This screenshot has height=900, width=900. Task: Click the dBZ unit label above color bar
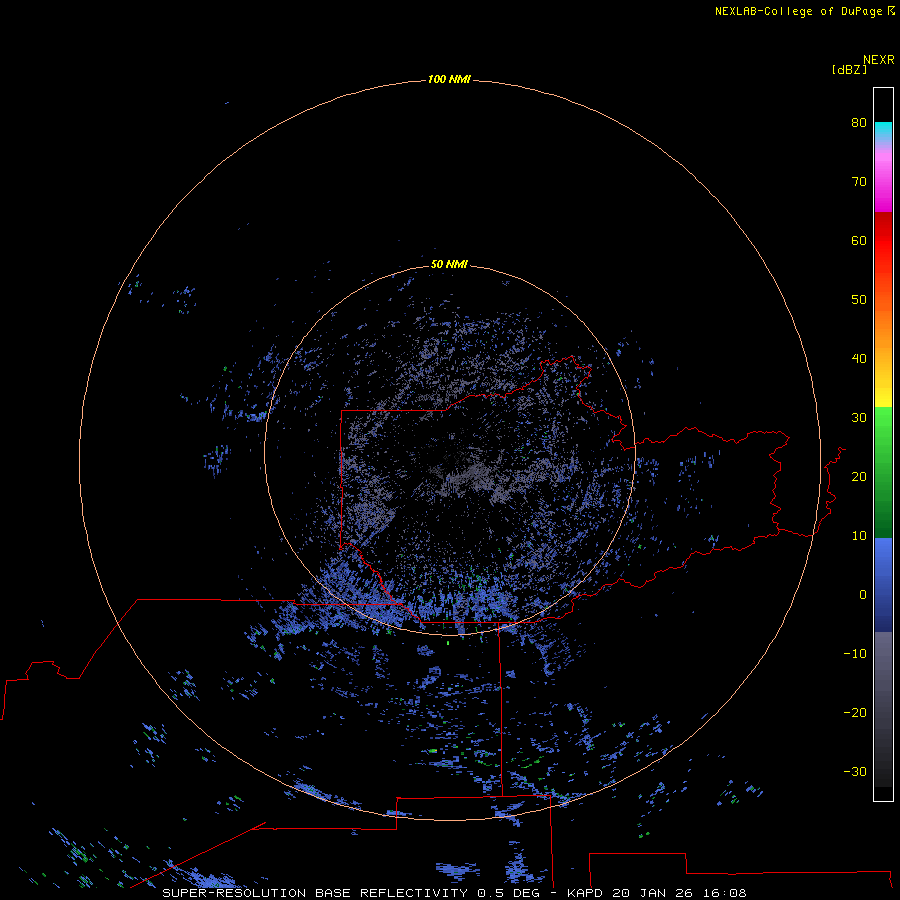pos(849,69)
